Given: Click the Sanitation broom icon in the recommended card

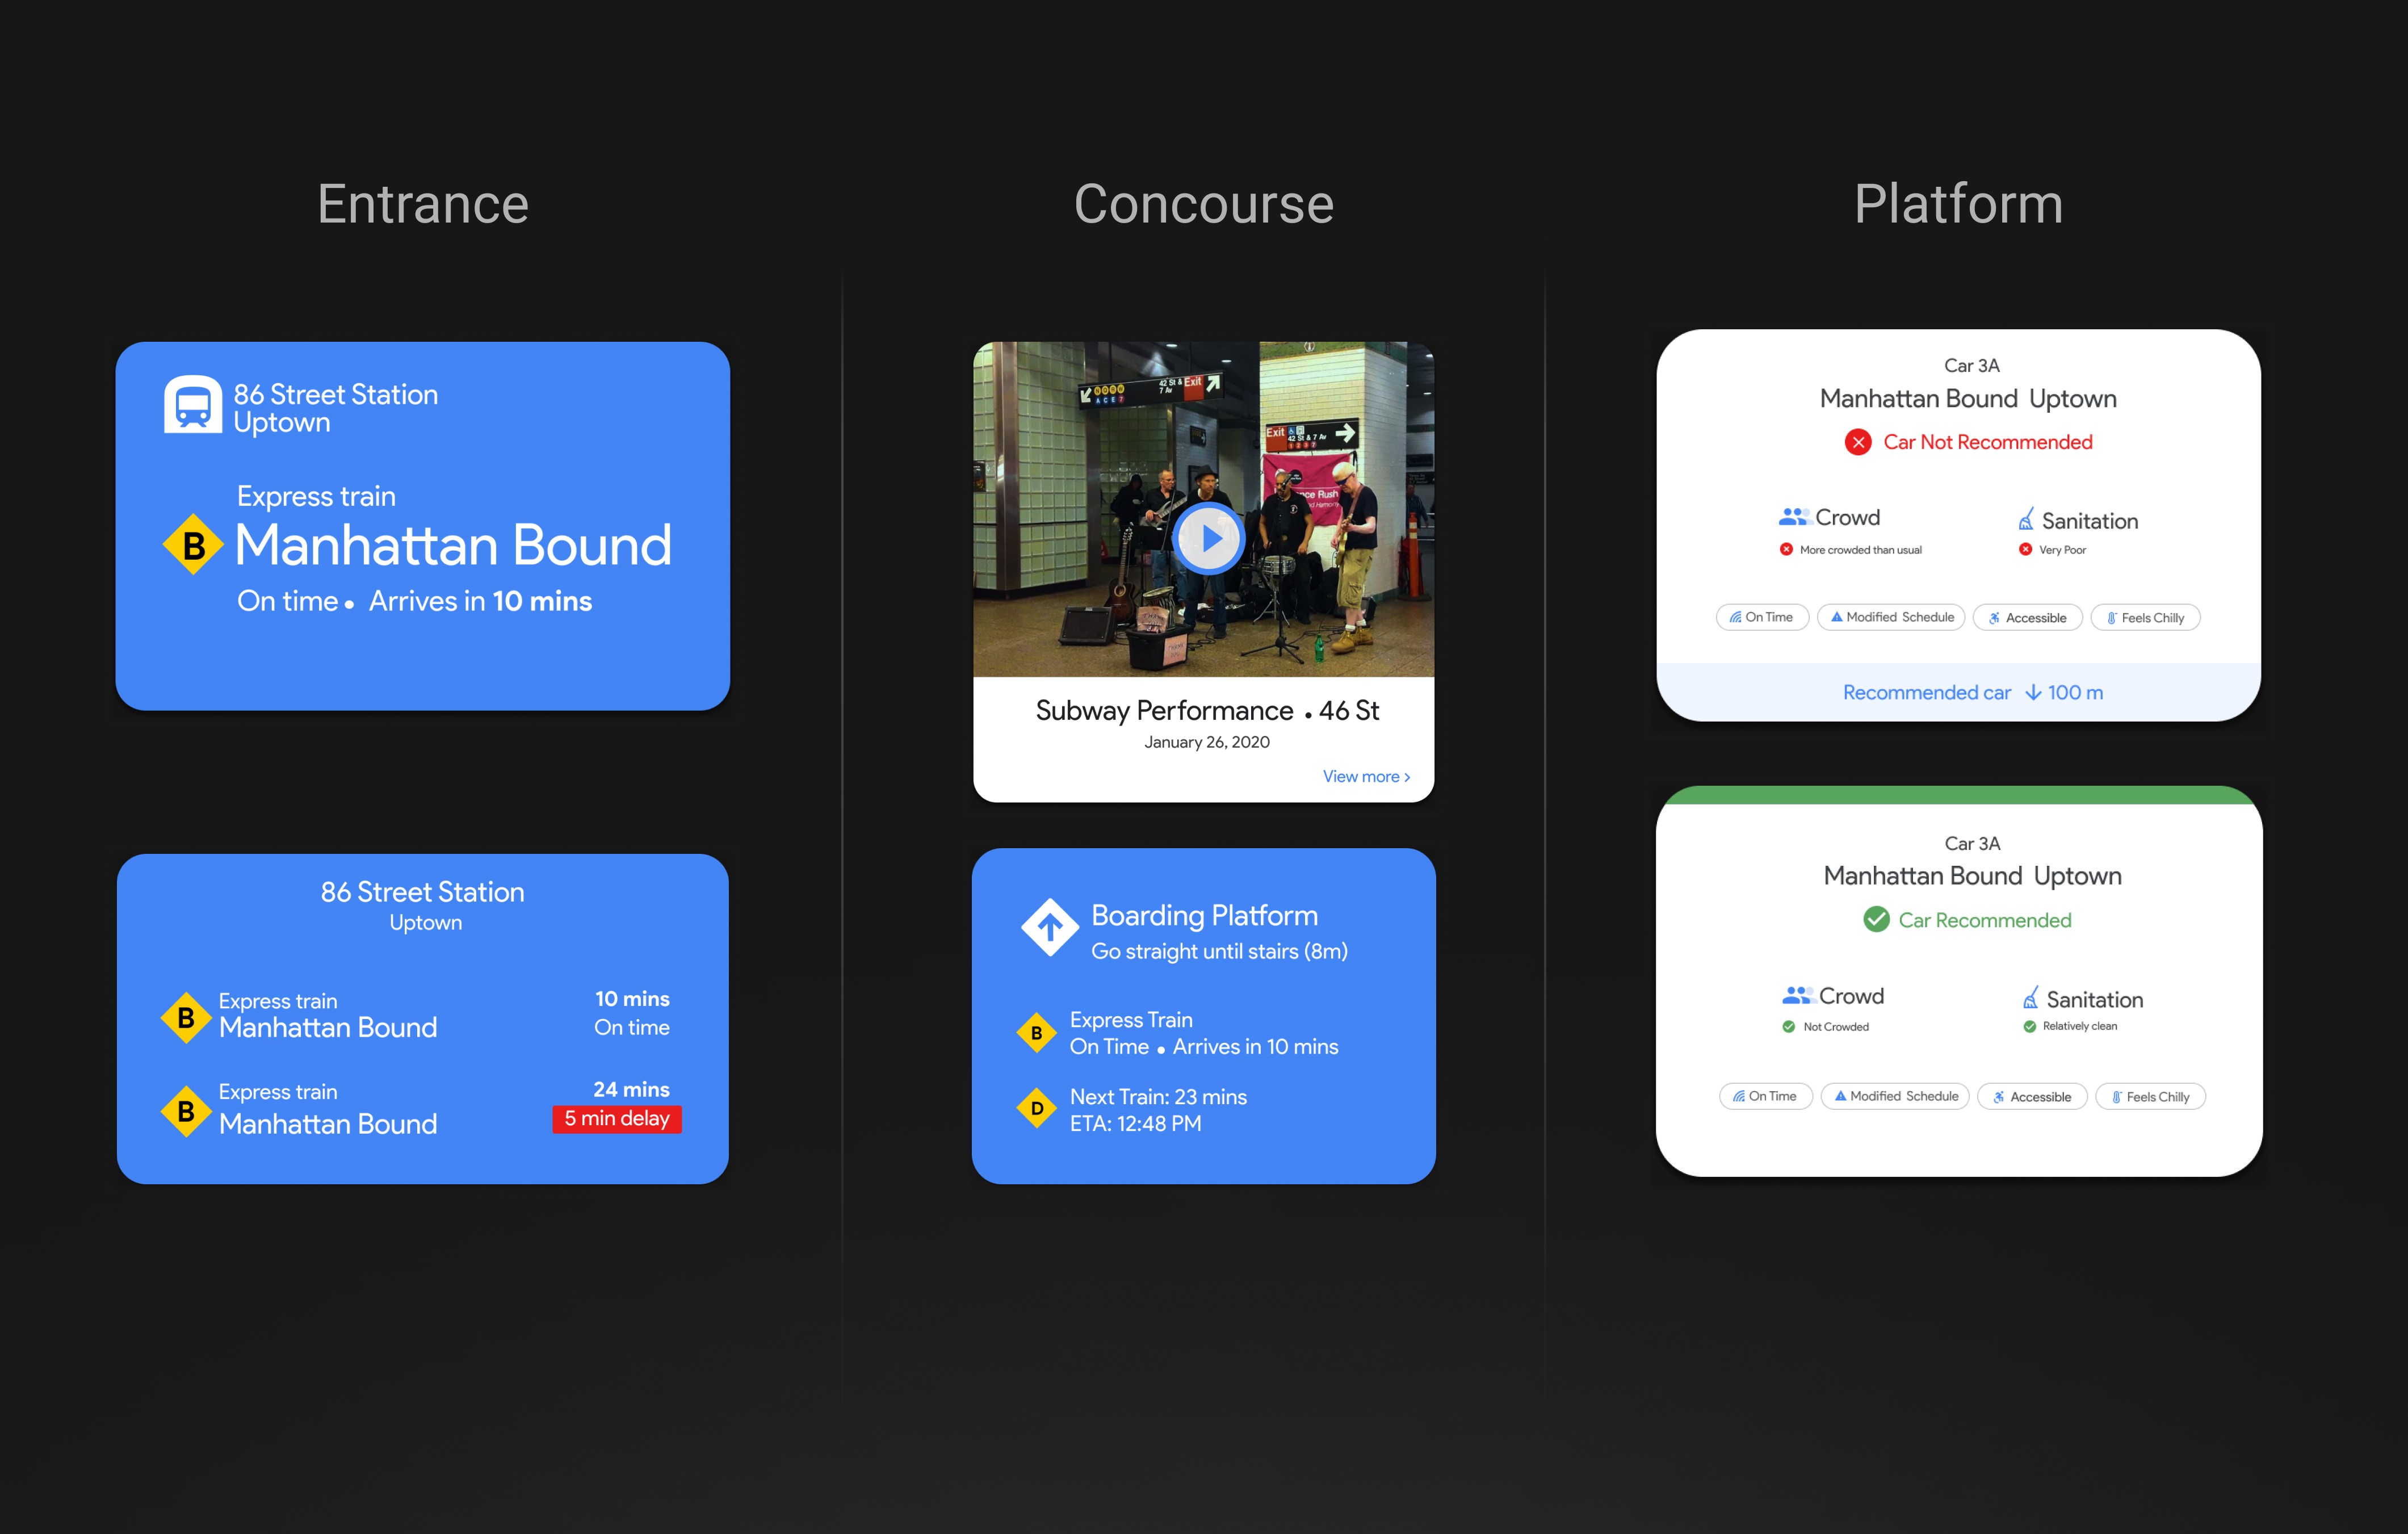Looking at the screenshot, I should click(x=2030, y=997).
